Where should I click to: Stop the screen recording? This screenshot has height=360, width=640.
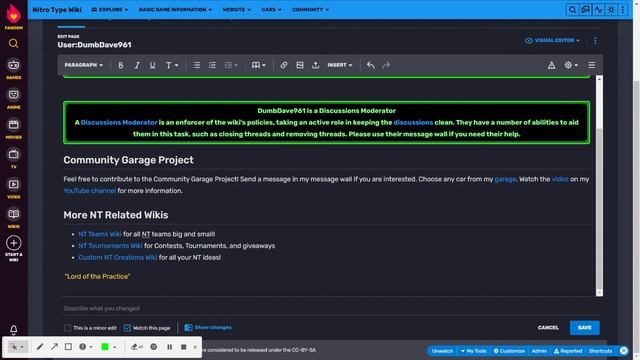[184, 347]
